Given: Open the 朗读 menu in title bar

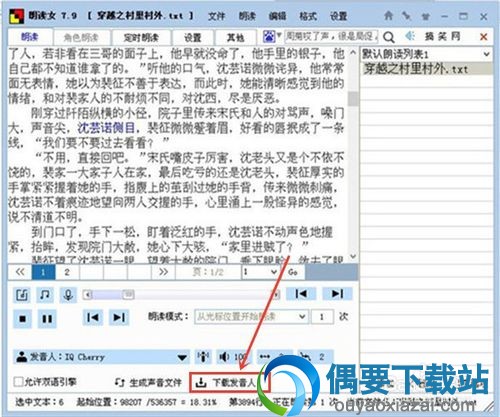Looking at the screenshot, I should [247, 16].
